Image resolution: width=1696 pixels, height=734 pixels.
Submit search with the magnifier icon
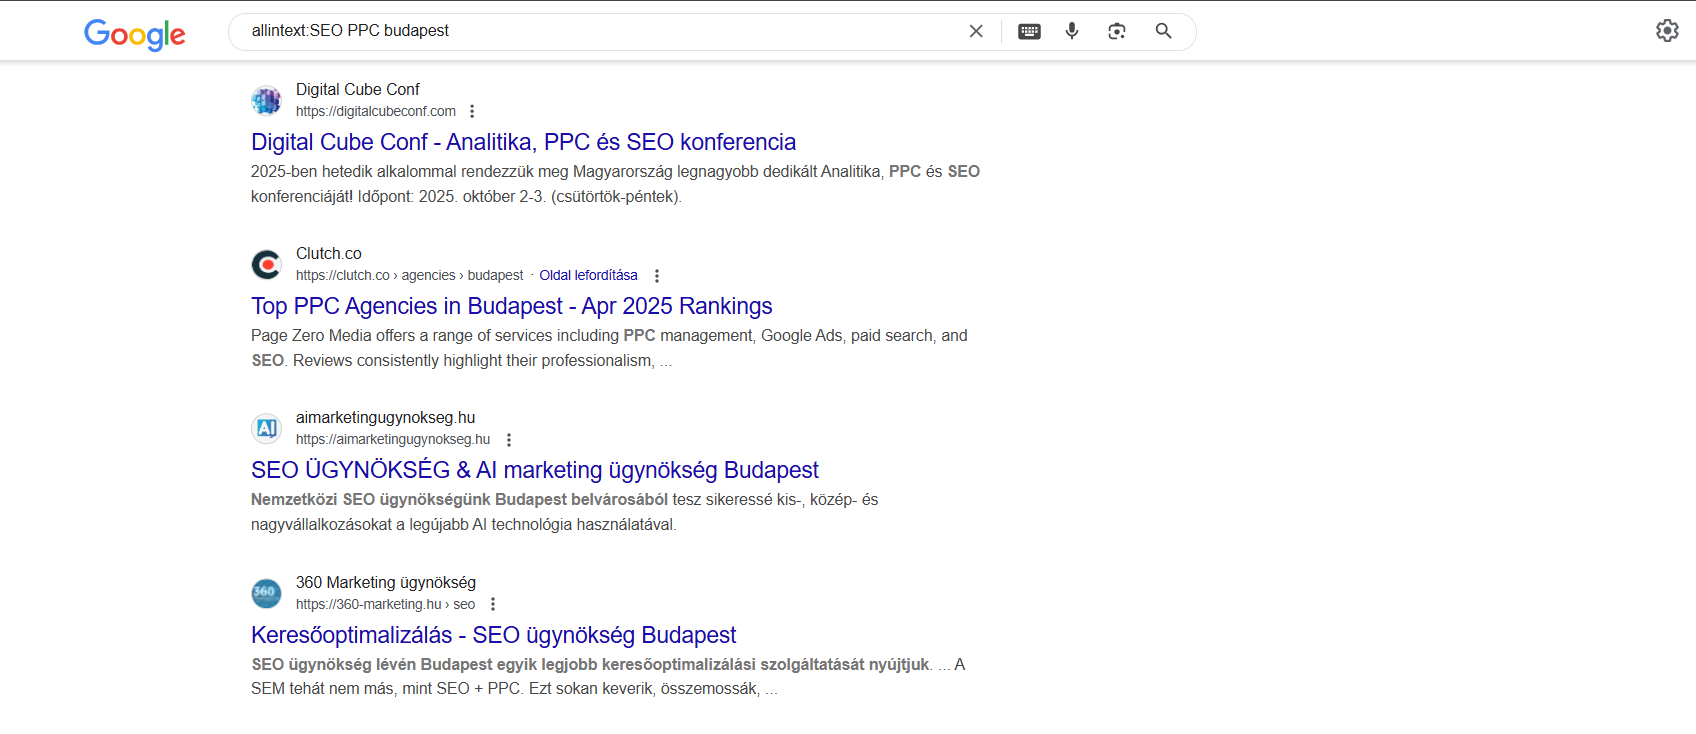tap(1163, 31)
